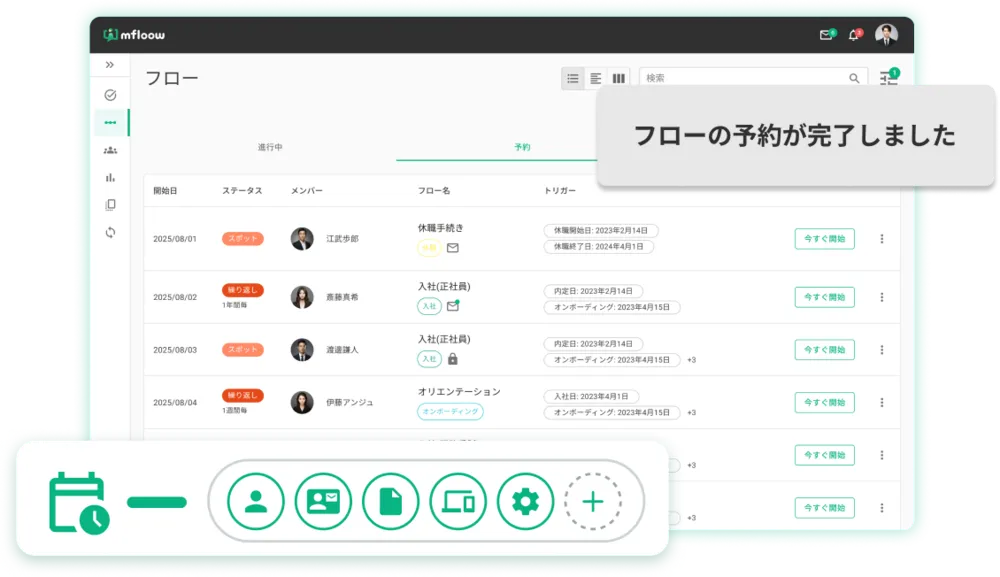Image resolution: width=1000 pixels, height=577 pixels.
Task: Expand +3 triggers in 2025/08/03 row
Action: [x=691, y=360]
